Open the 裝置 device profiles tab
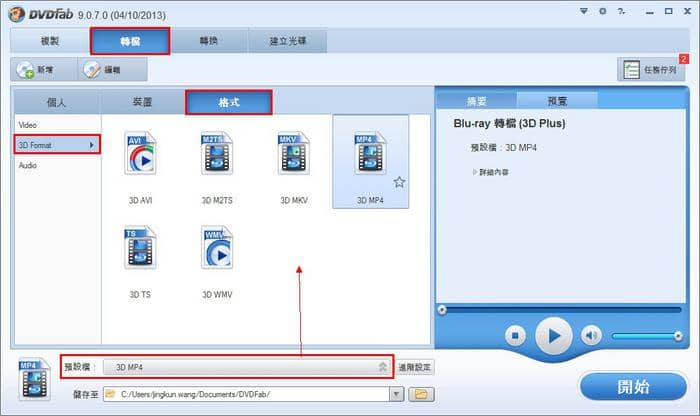 (x=142, y=102)
